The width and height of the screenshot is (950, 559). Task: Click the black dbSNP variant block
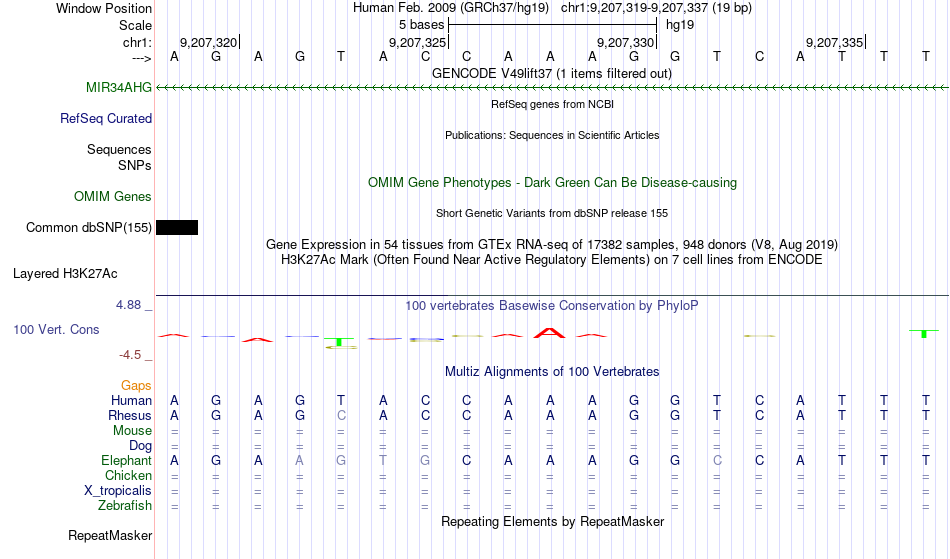click(177, 227)
